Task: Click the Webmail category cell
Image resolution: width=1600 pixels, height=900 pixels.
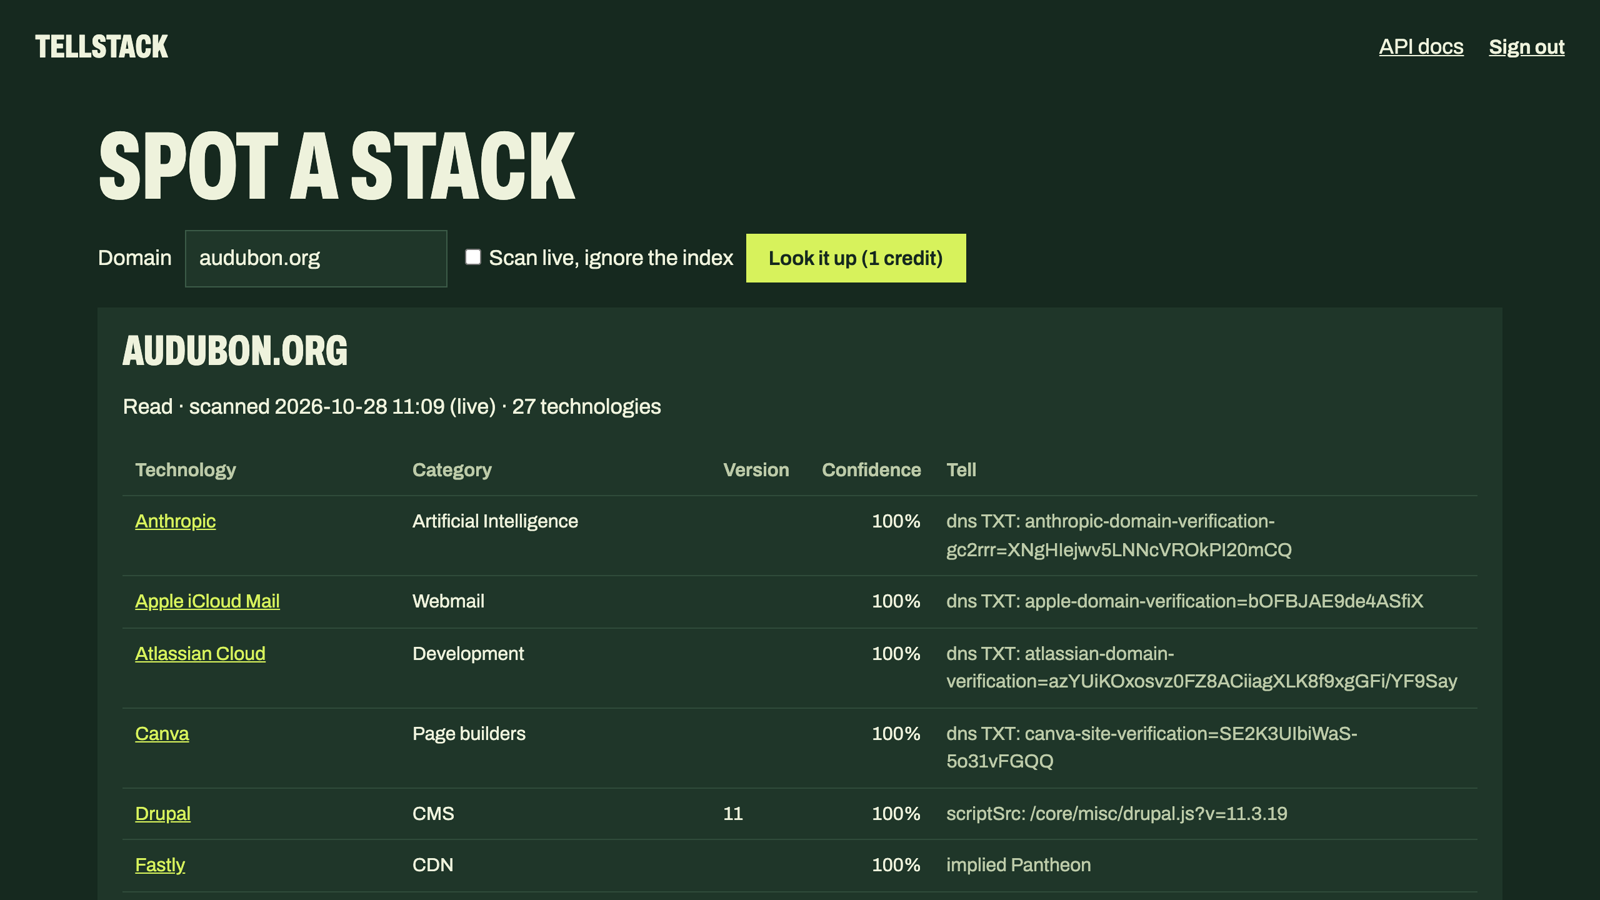Action: click(448, 601)
